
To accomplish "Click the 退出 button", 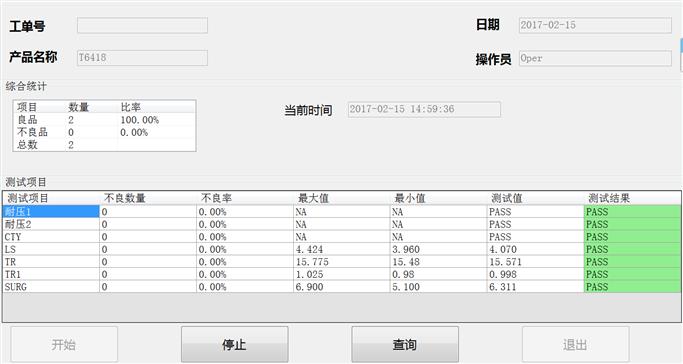I will coord(575,344).
